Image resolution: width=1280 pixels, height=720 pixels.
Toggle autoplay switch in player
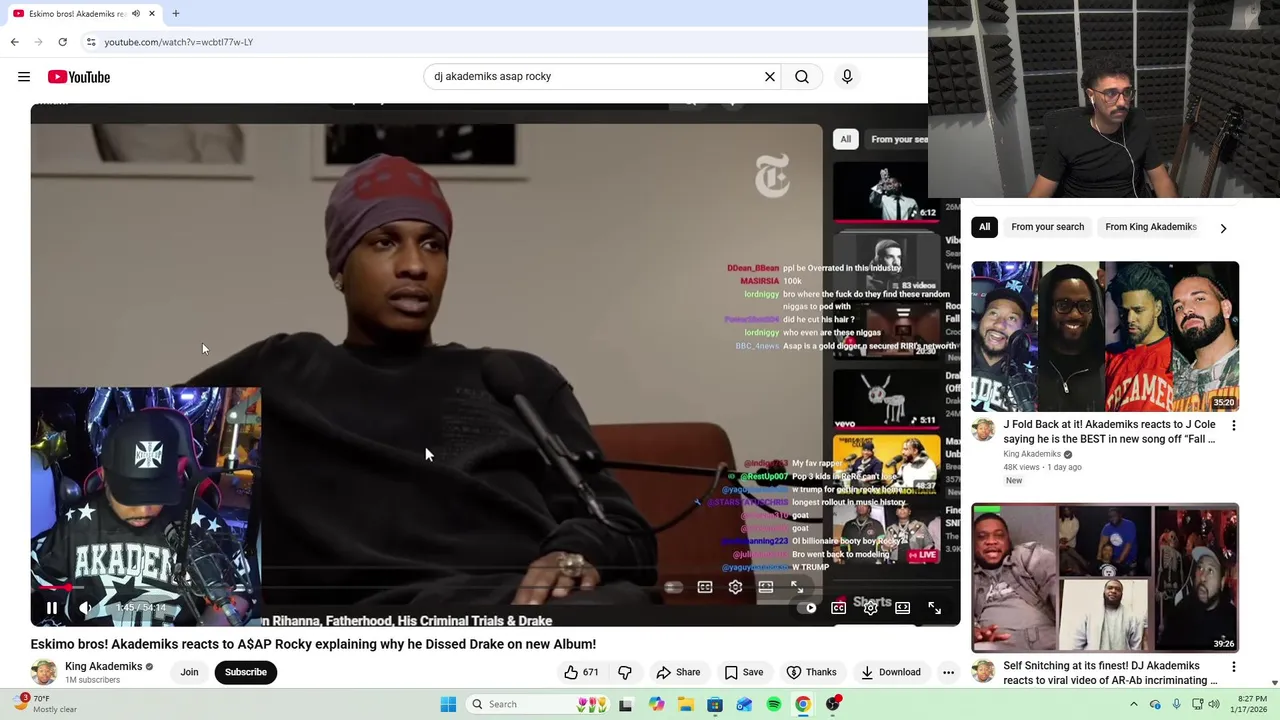tap(808, 608)
